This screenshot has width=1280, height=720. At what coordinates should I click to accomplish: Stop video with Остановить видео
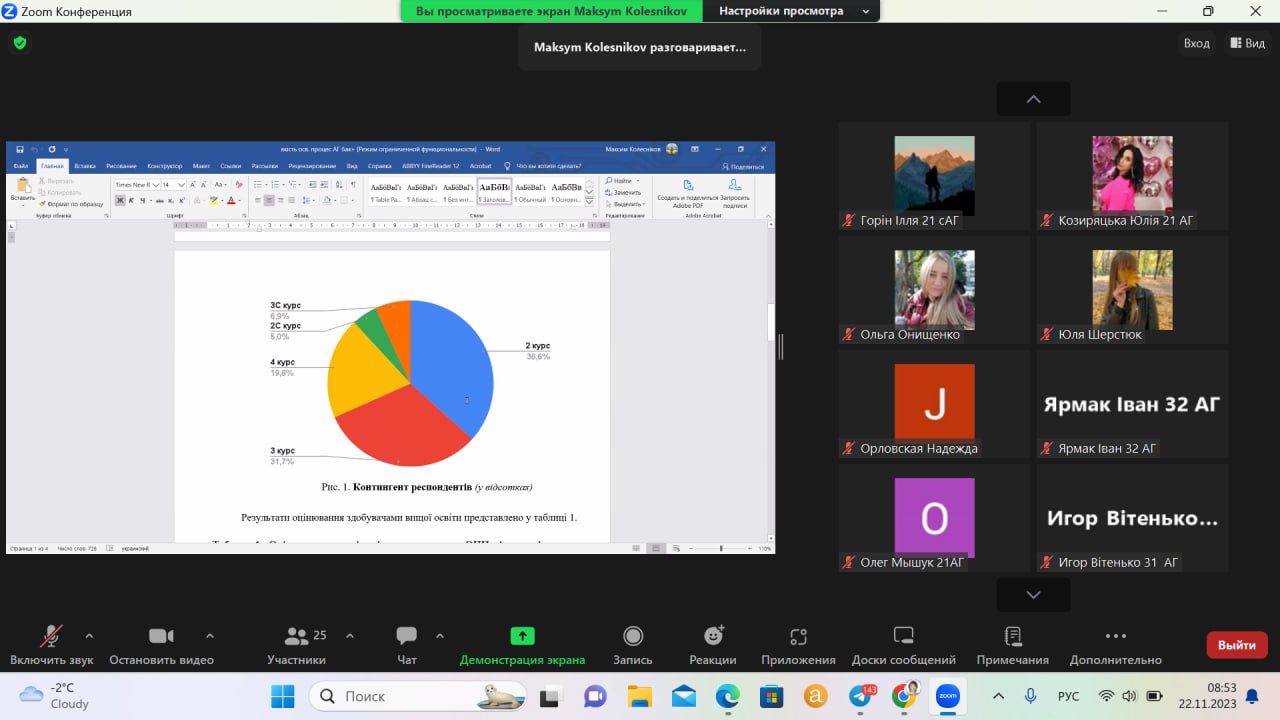161,645
